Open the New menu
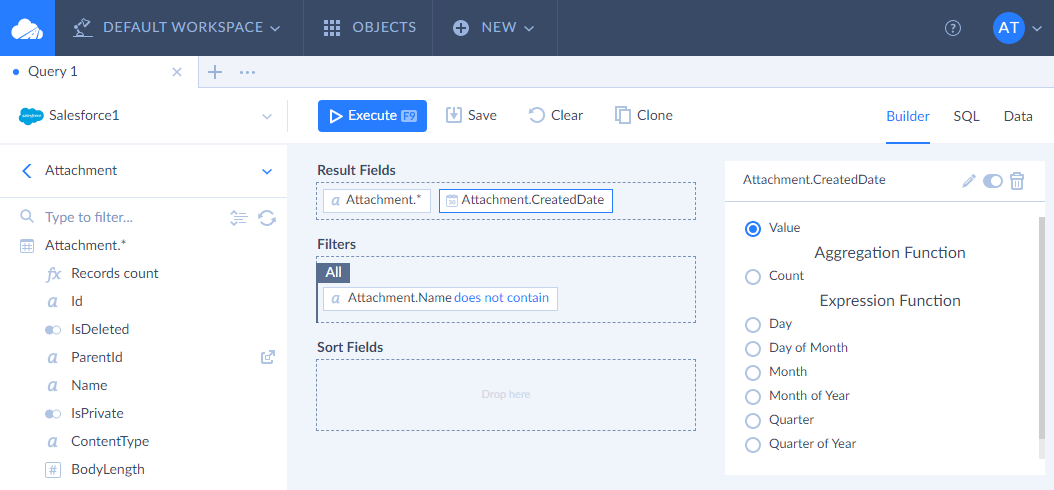 (494, 28)
